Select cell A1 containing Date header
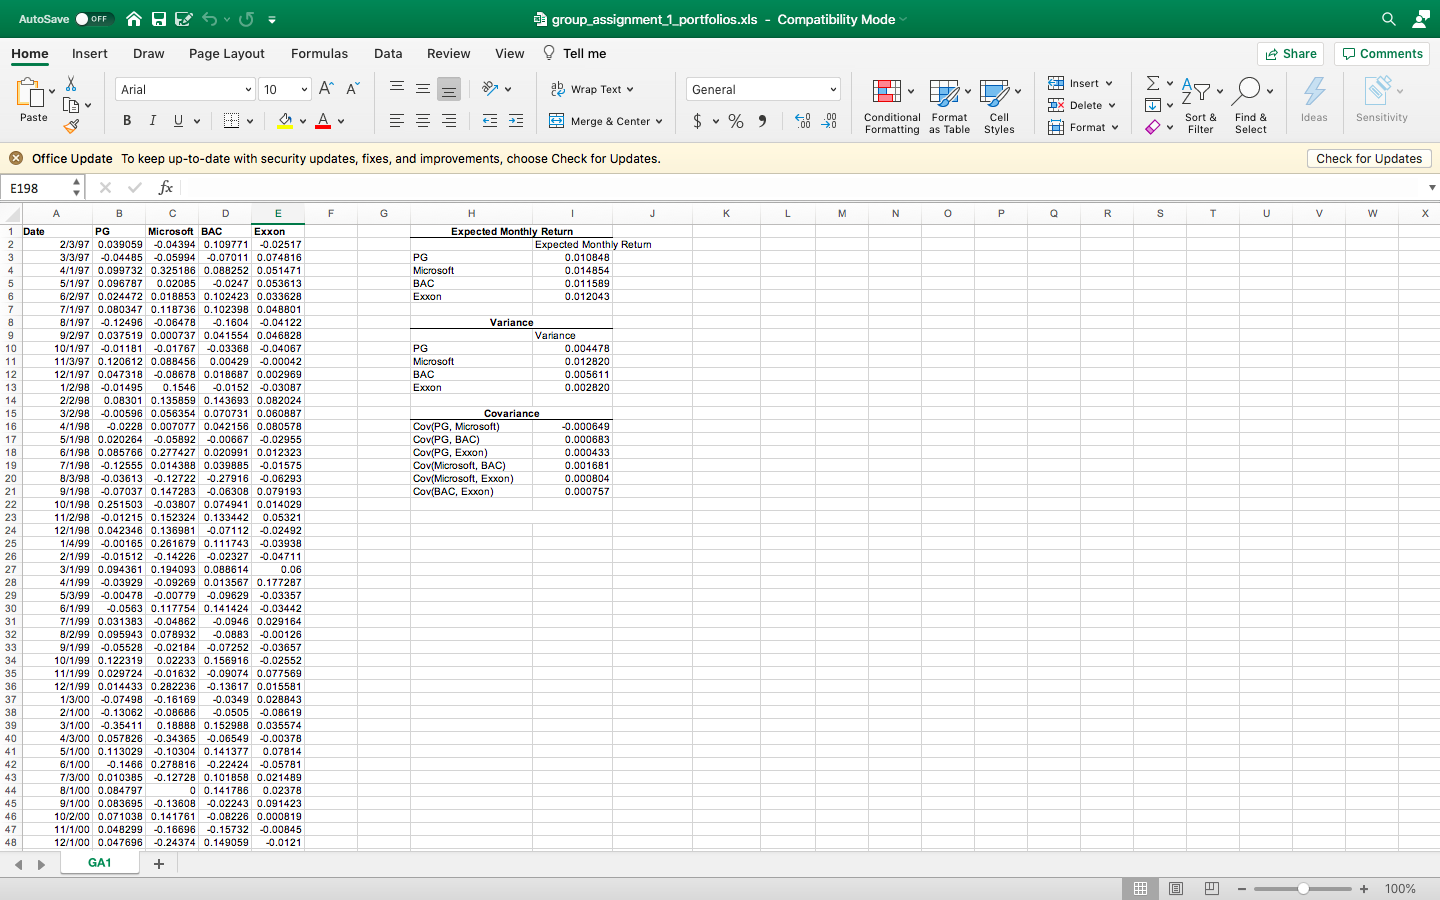Viewport: 1440px width, 900px height. 56,229
